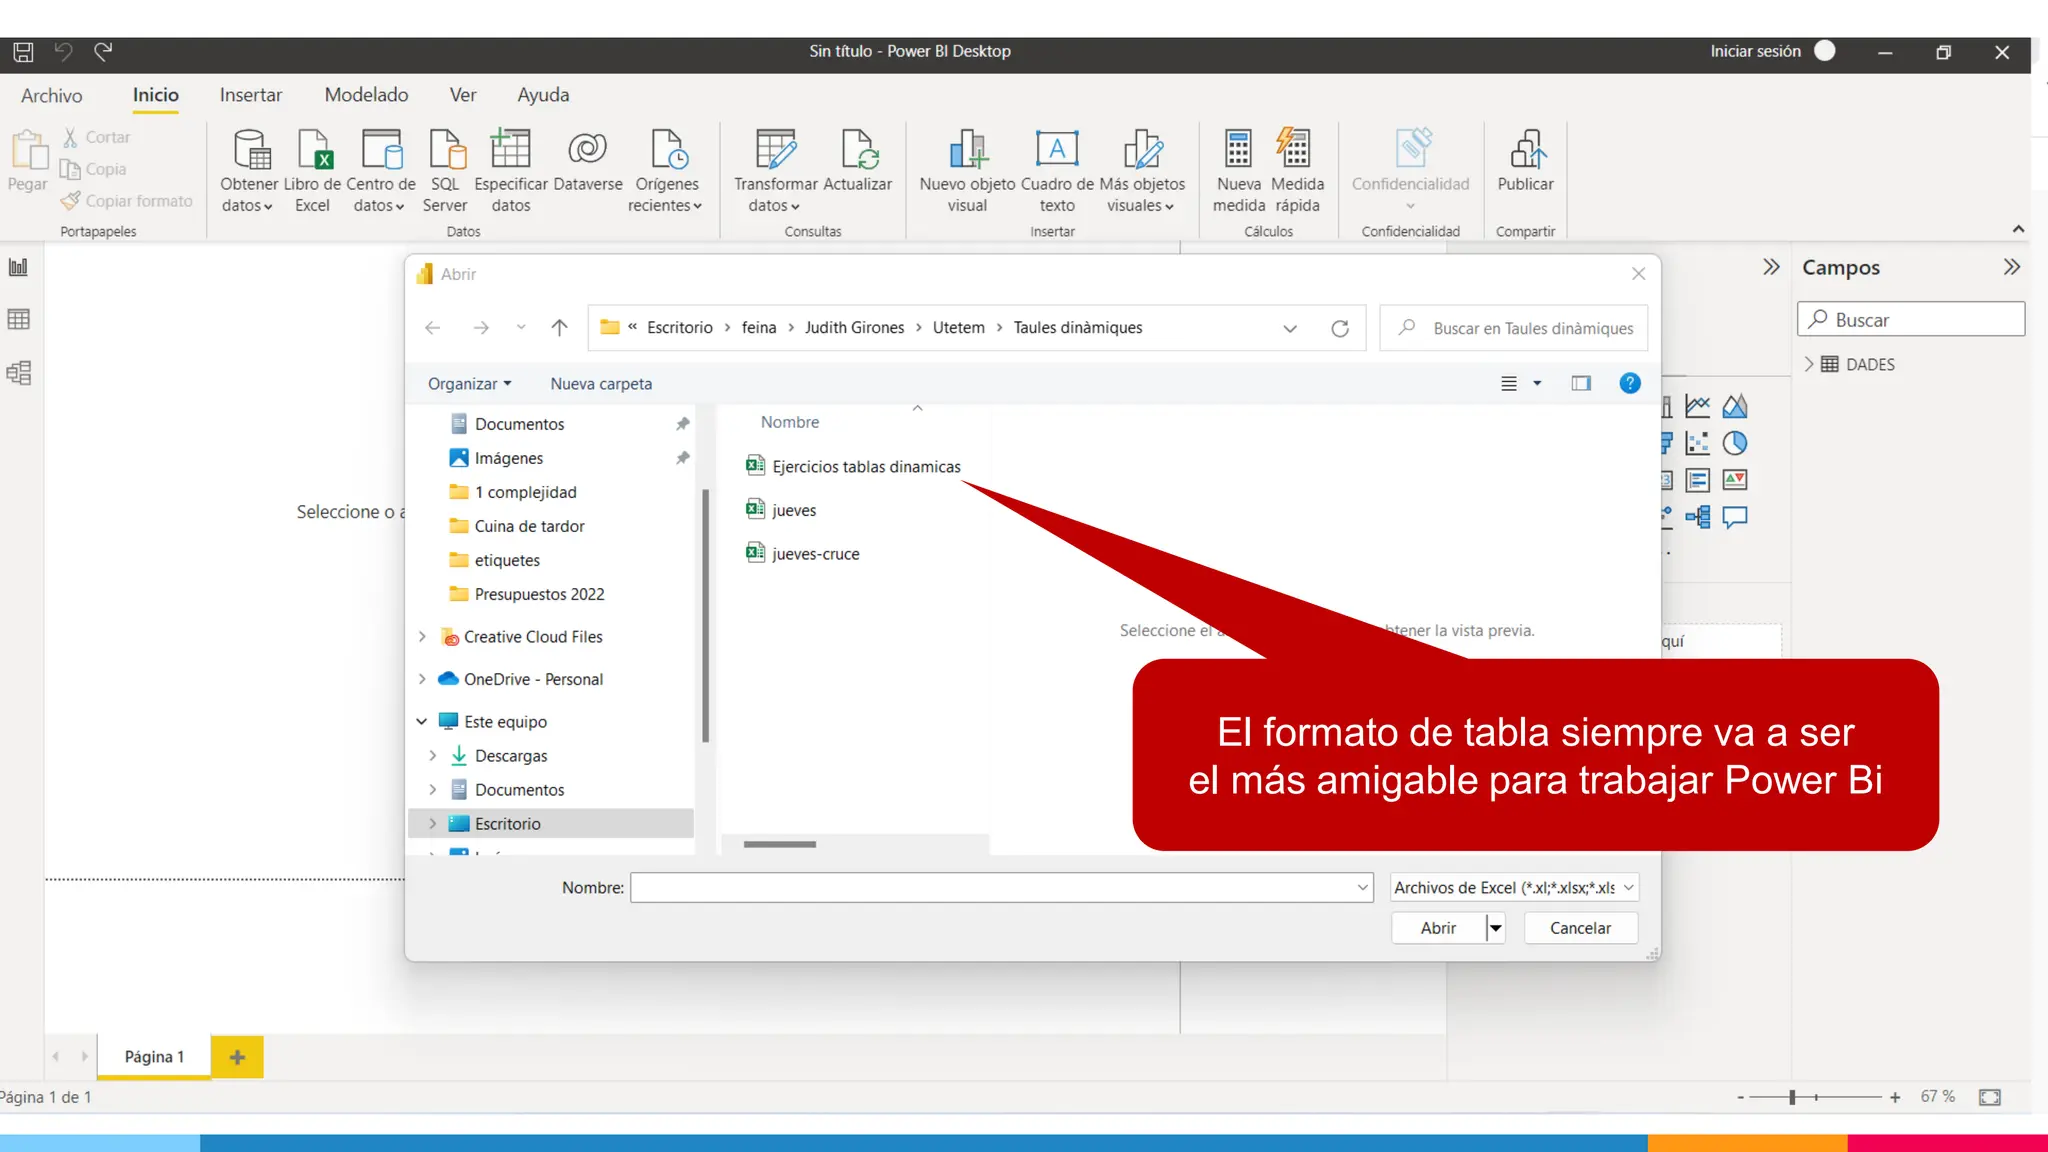Image resolution: width=2048 pixels, height=1152 pixels.
Task: Go up one folder level in dialog
Action: (x=559, y=328)
